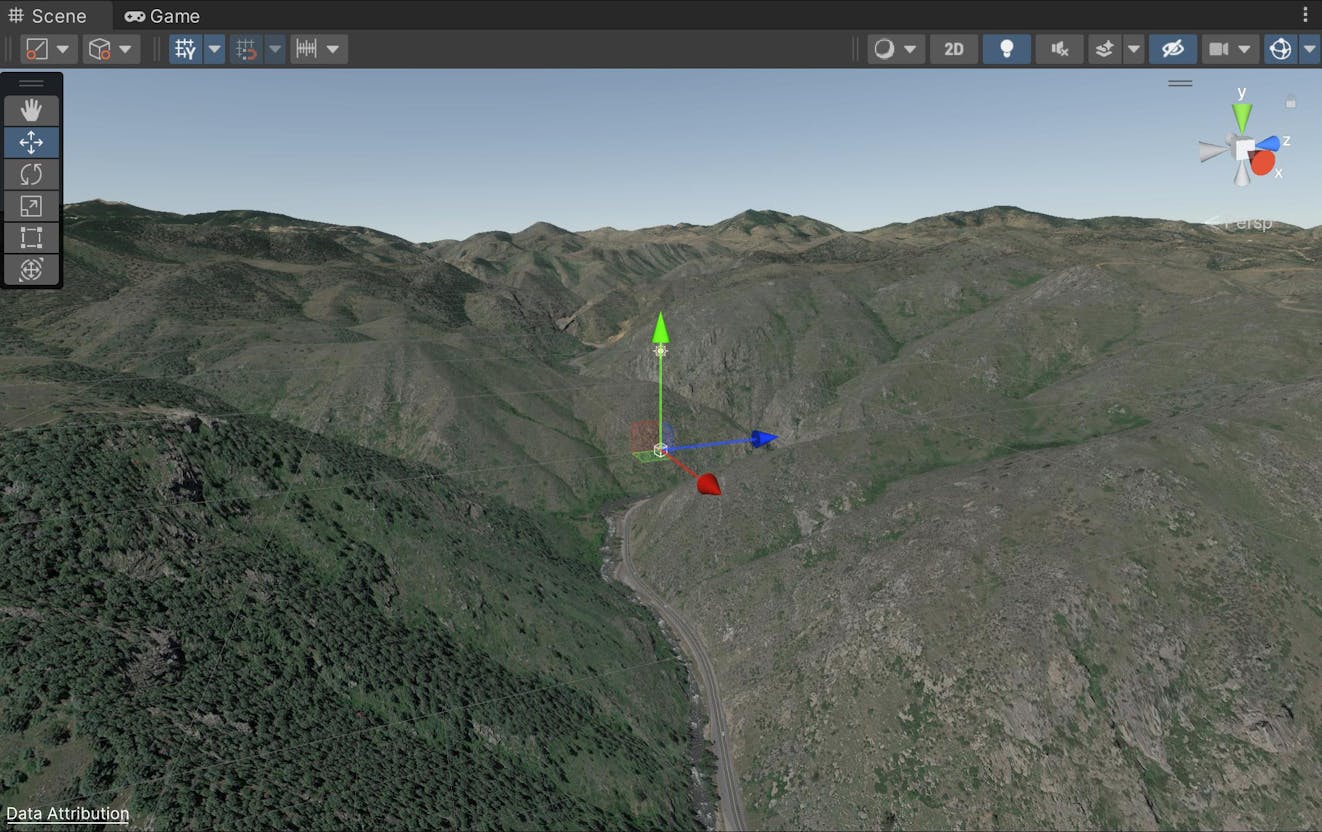Select the Scale tool
The width and height of the screenshot is (1322, 832).
coord(32,206)
